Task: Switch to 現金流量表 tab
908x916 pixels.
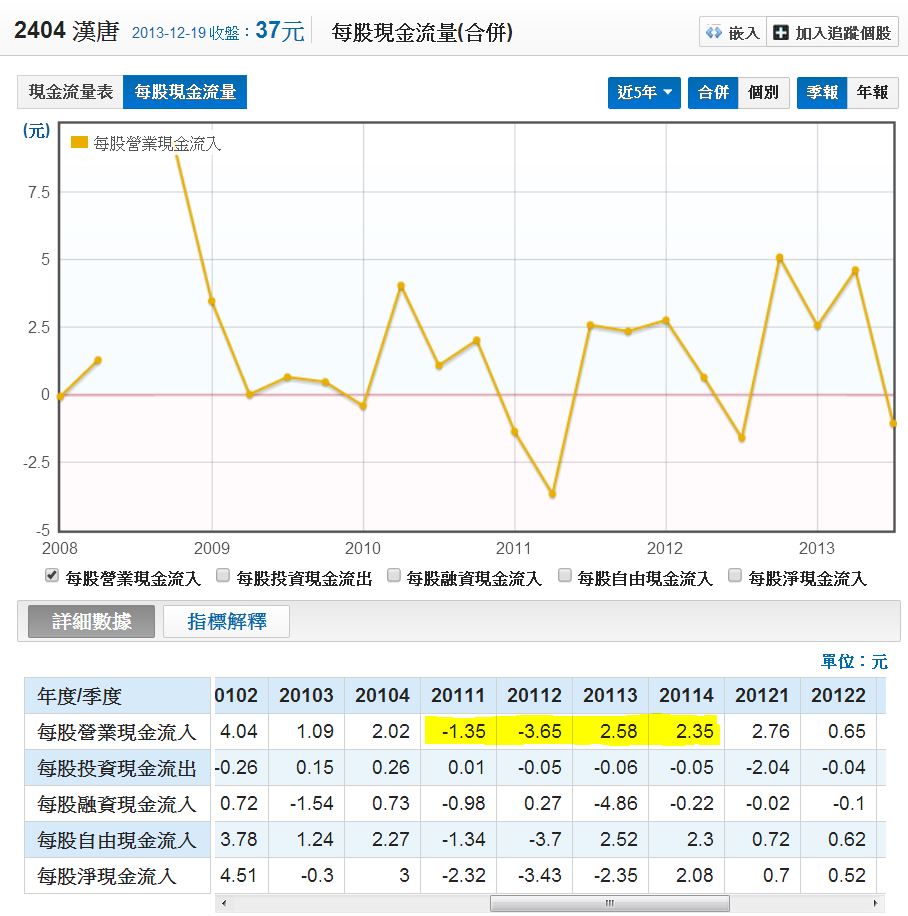Action: [70, 92]
